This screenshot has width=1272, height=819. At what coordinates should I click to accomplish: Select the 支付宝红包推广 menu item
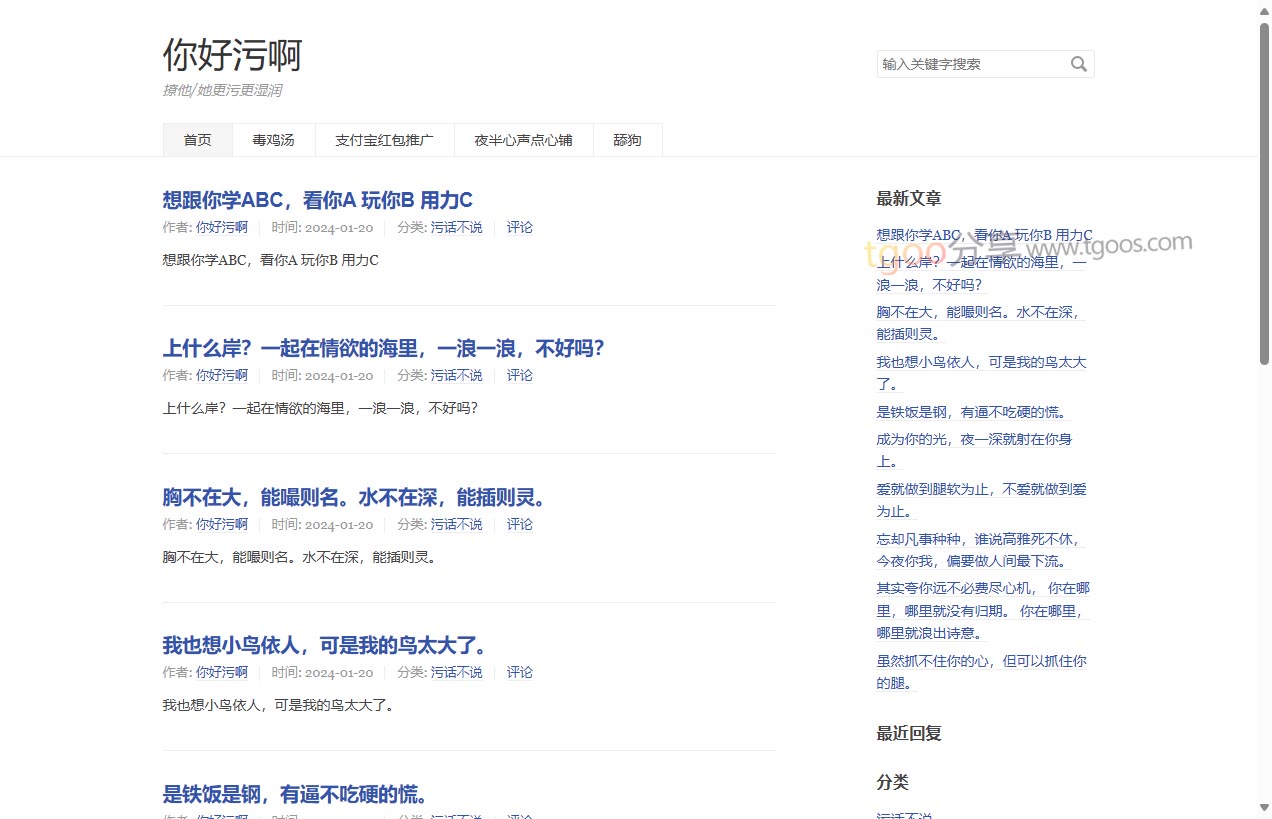tap(384, 140)
